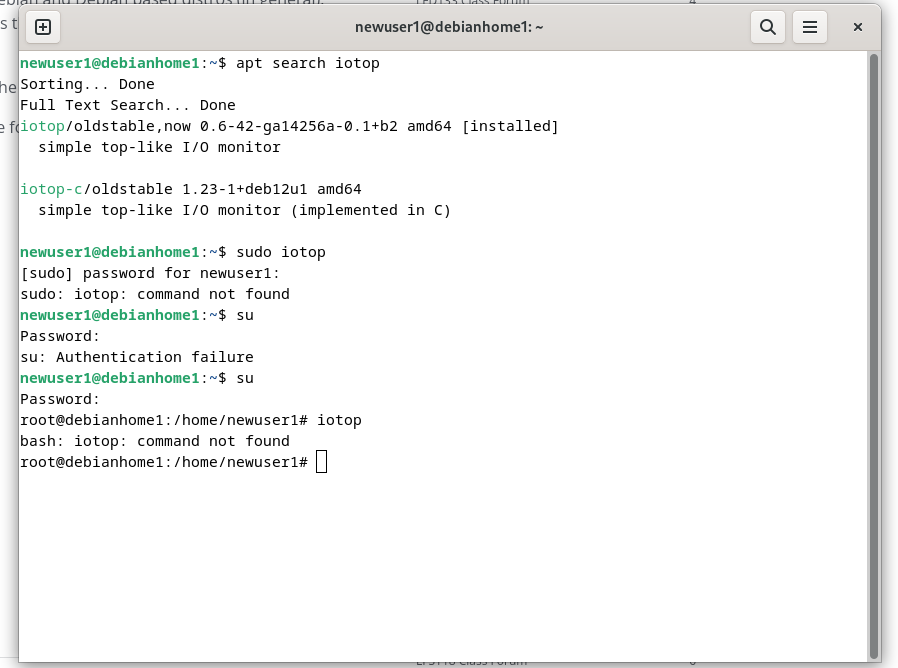The image size is (898, 668).
Task: Click 'sudo: iotop: command not found' line
Action: point(155,294)
